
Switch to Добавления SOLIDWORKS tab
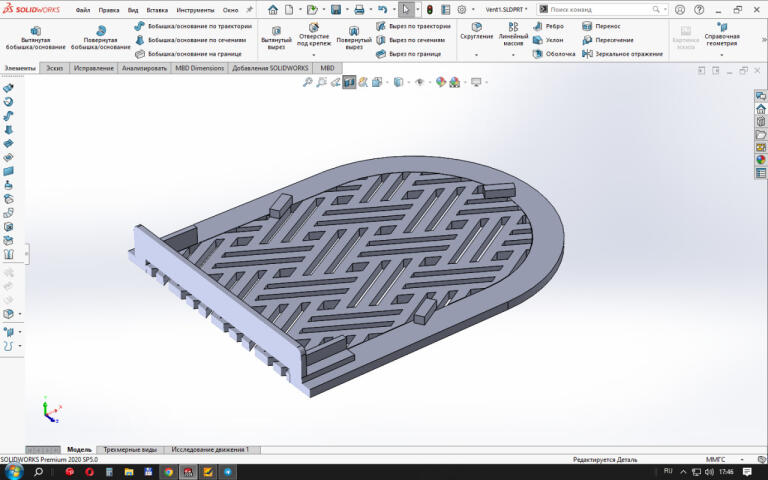point(270,68)
